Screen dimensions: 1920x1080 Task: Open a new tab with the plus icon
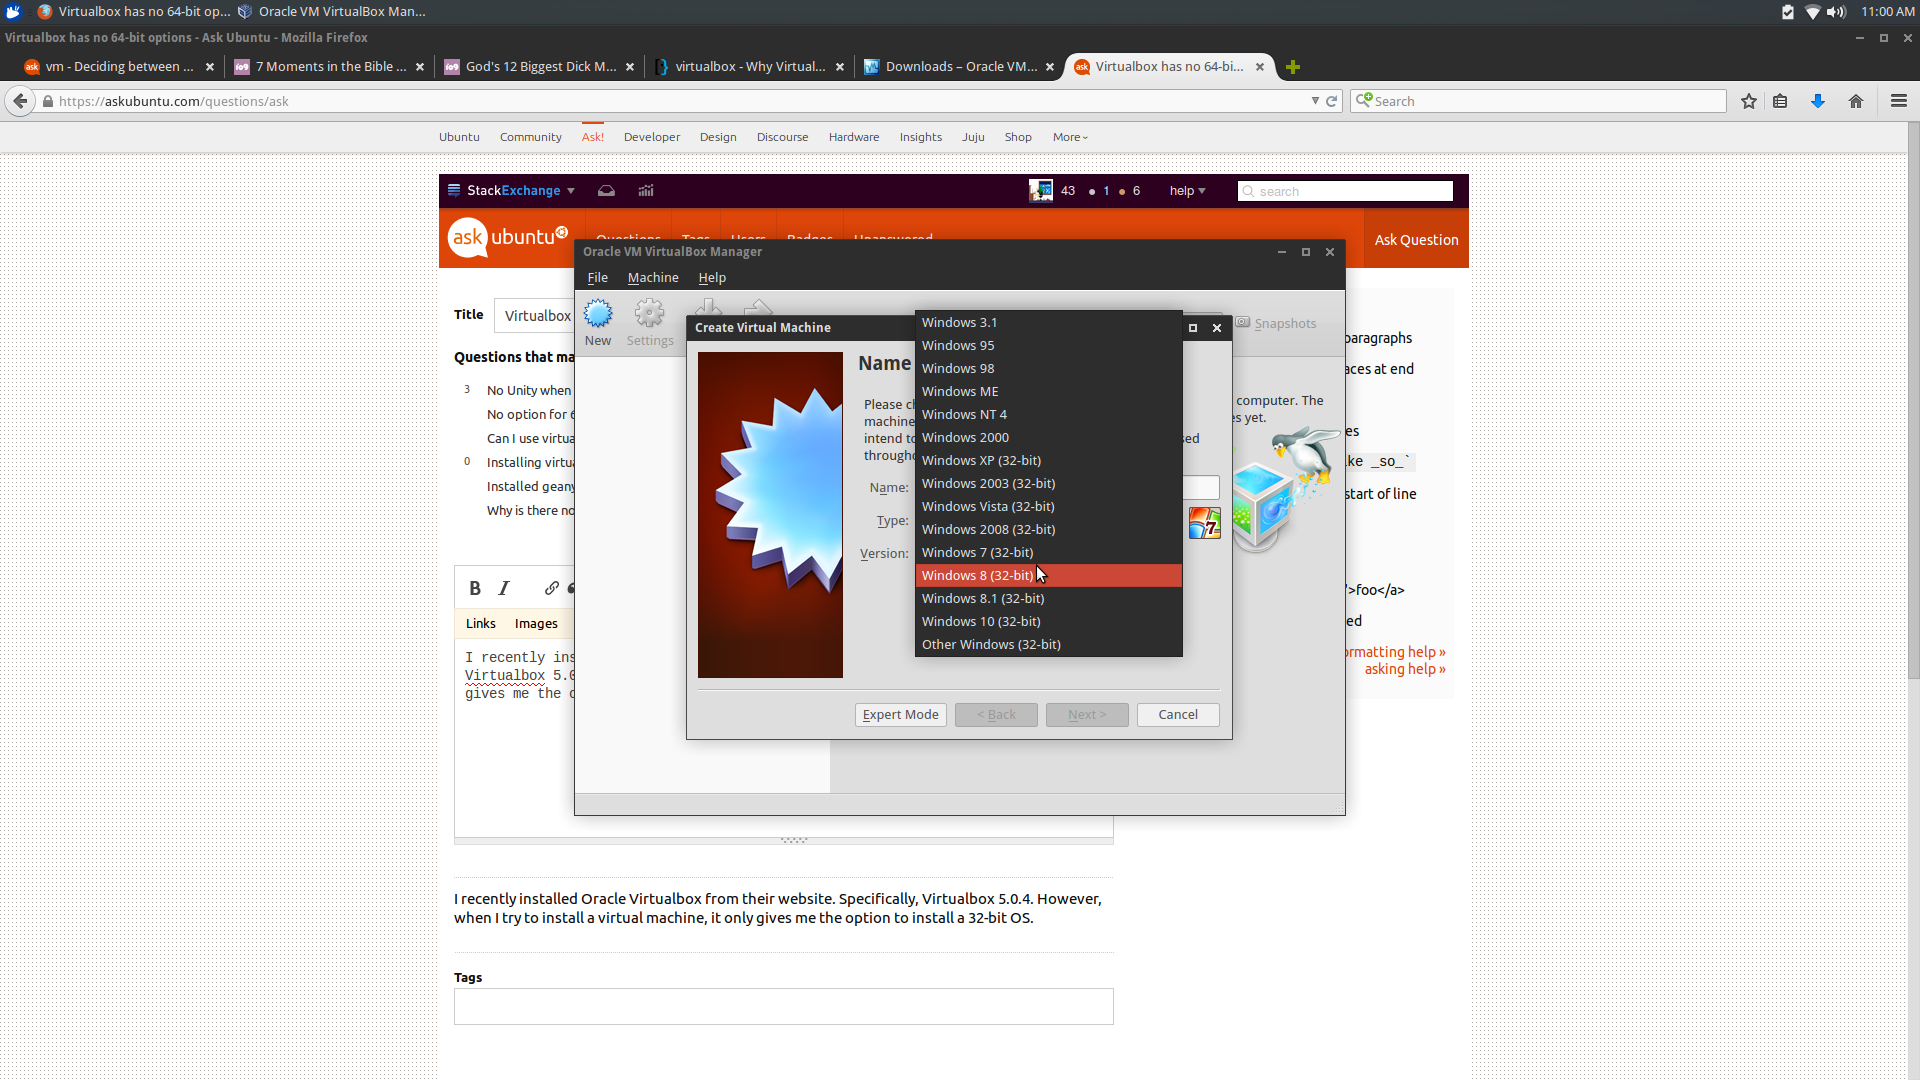1293,67
